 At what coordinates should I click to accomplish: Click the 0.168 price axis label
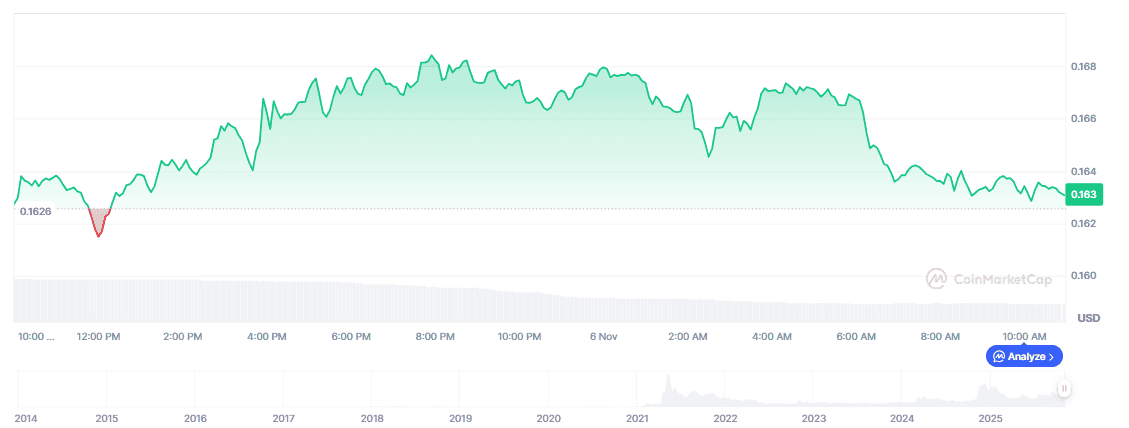[1083, 67]
